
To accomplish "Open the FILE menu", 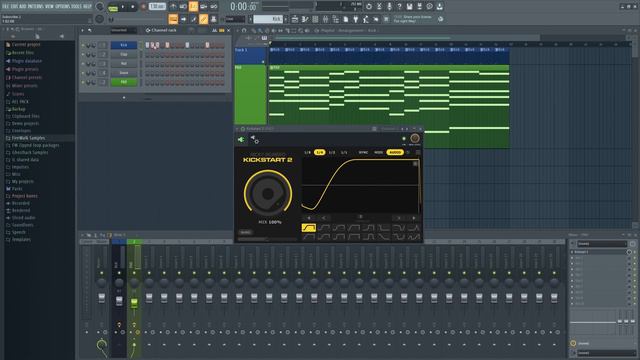I will pyautogui.click(x=6, y=7).
